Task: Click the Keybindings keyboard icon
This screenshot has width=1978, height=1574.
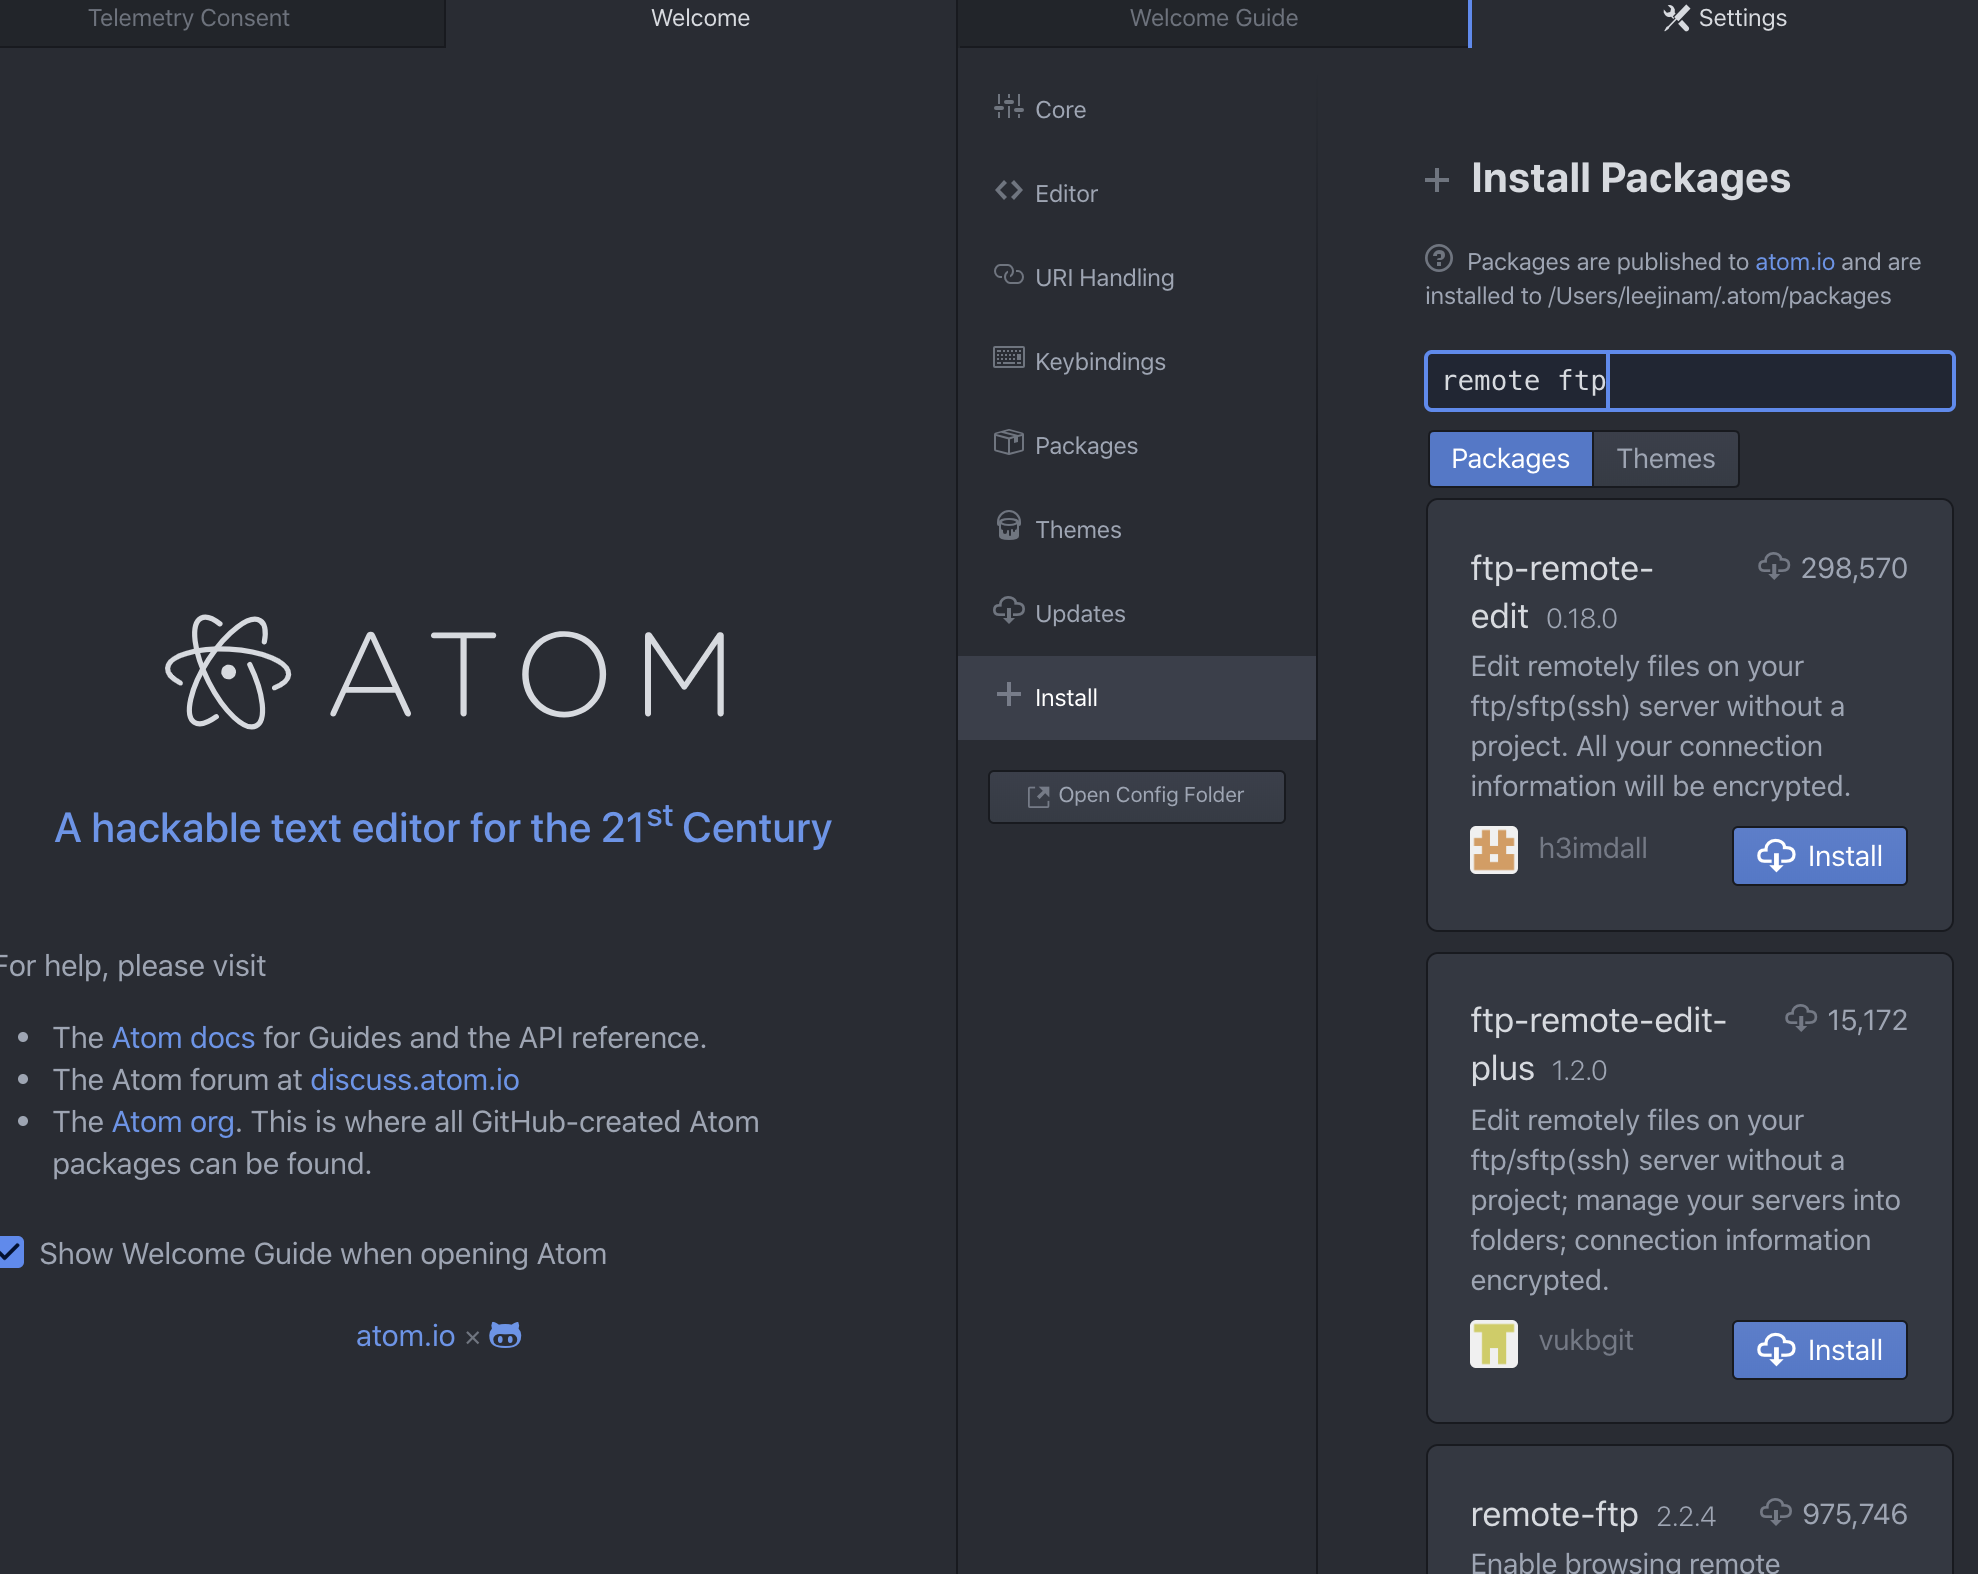Action: [x=1008, y=358]
